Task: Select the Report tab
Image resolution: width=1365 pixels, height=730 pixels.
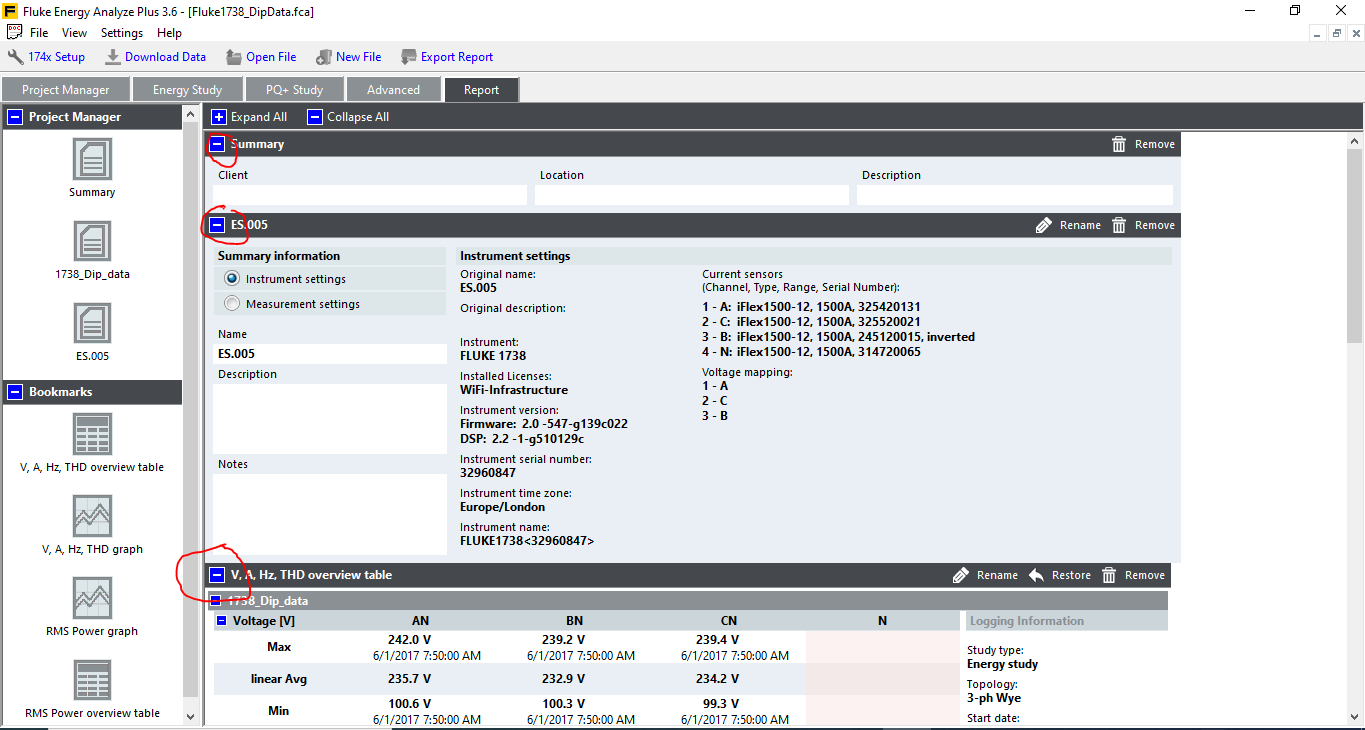Action: click(481, 90)
